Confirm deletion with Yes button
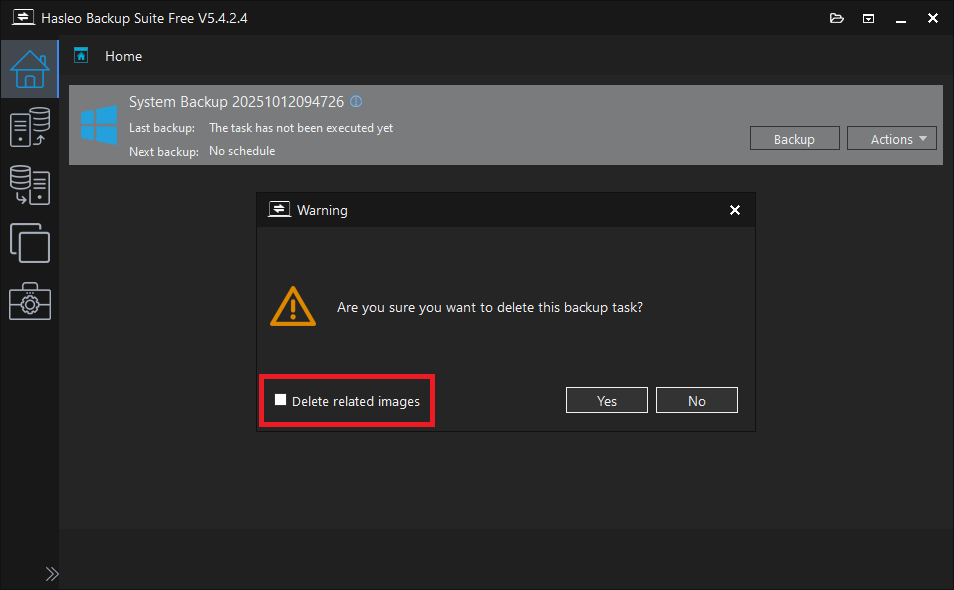 click(x=607, y=400)
